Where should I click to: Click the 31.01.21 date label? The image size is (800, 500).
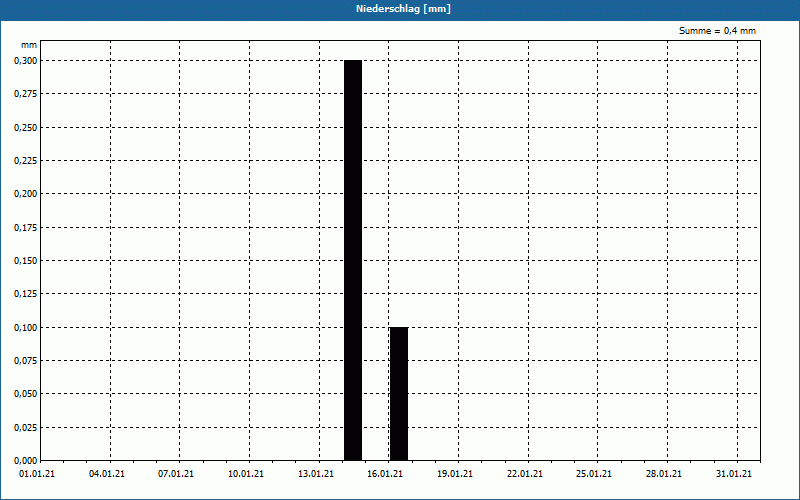[734, 474]
